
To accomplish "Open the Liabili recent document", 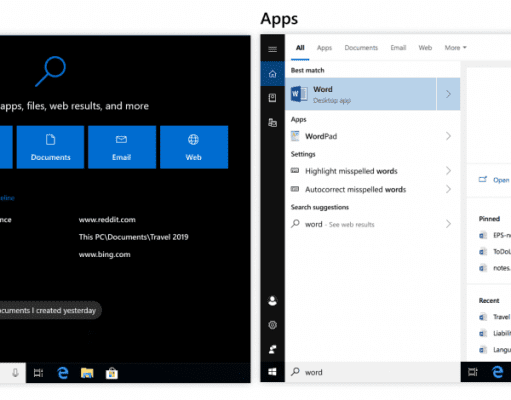I will click(x=495, y=333).
